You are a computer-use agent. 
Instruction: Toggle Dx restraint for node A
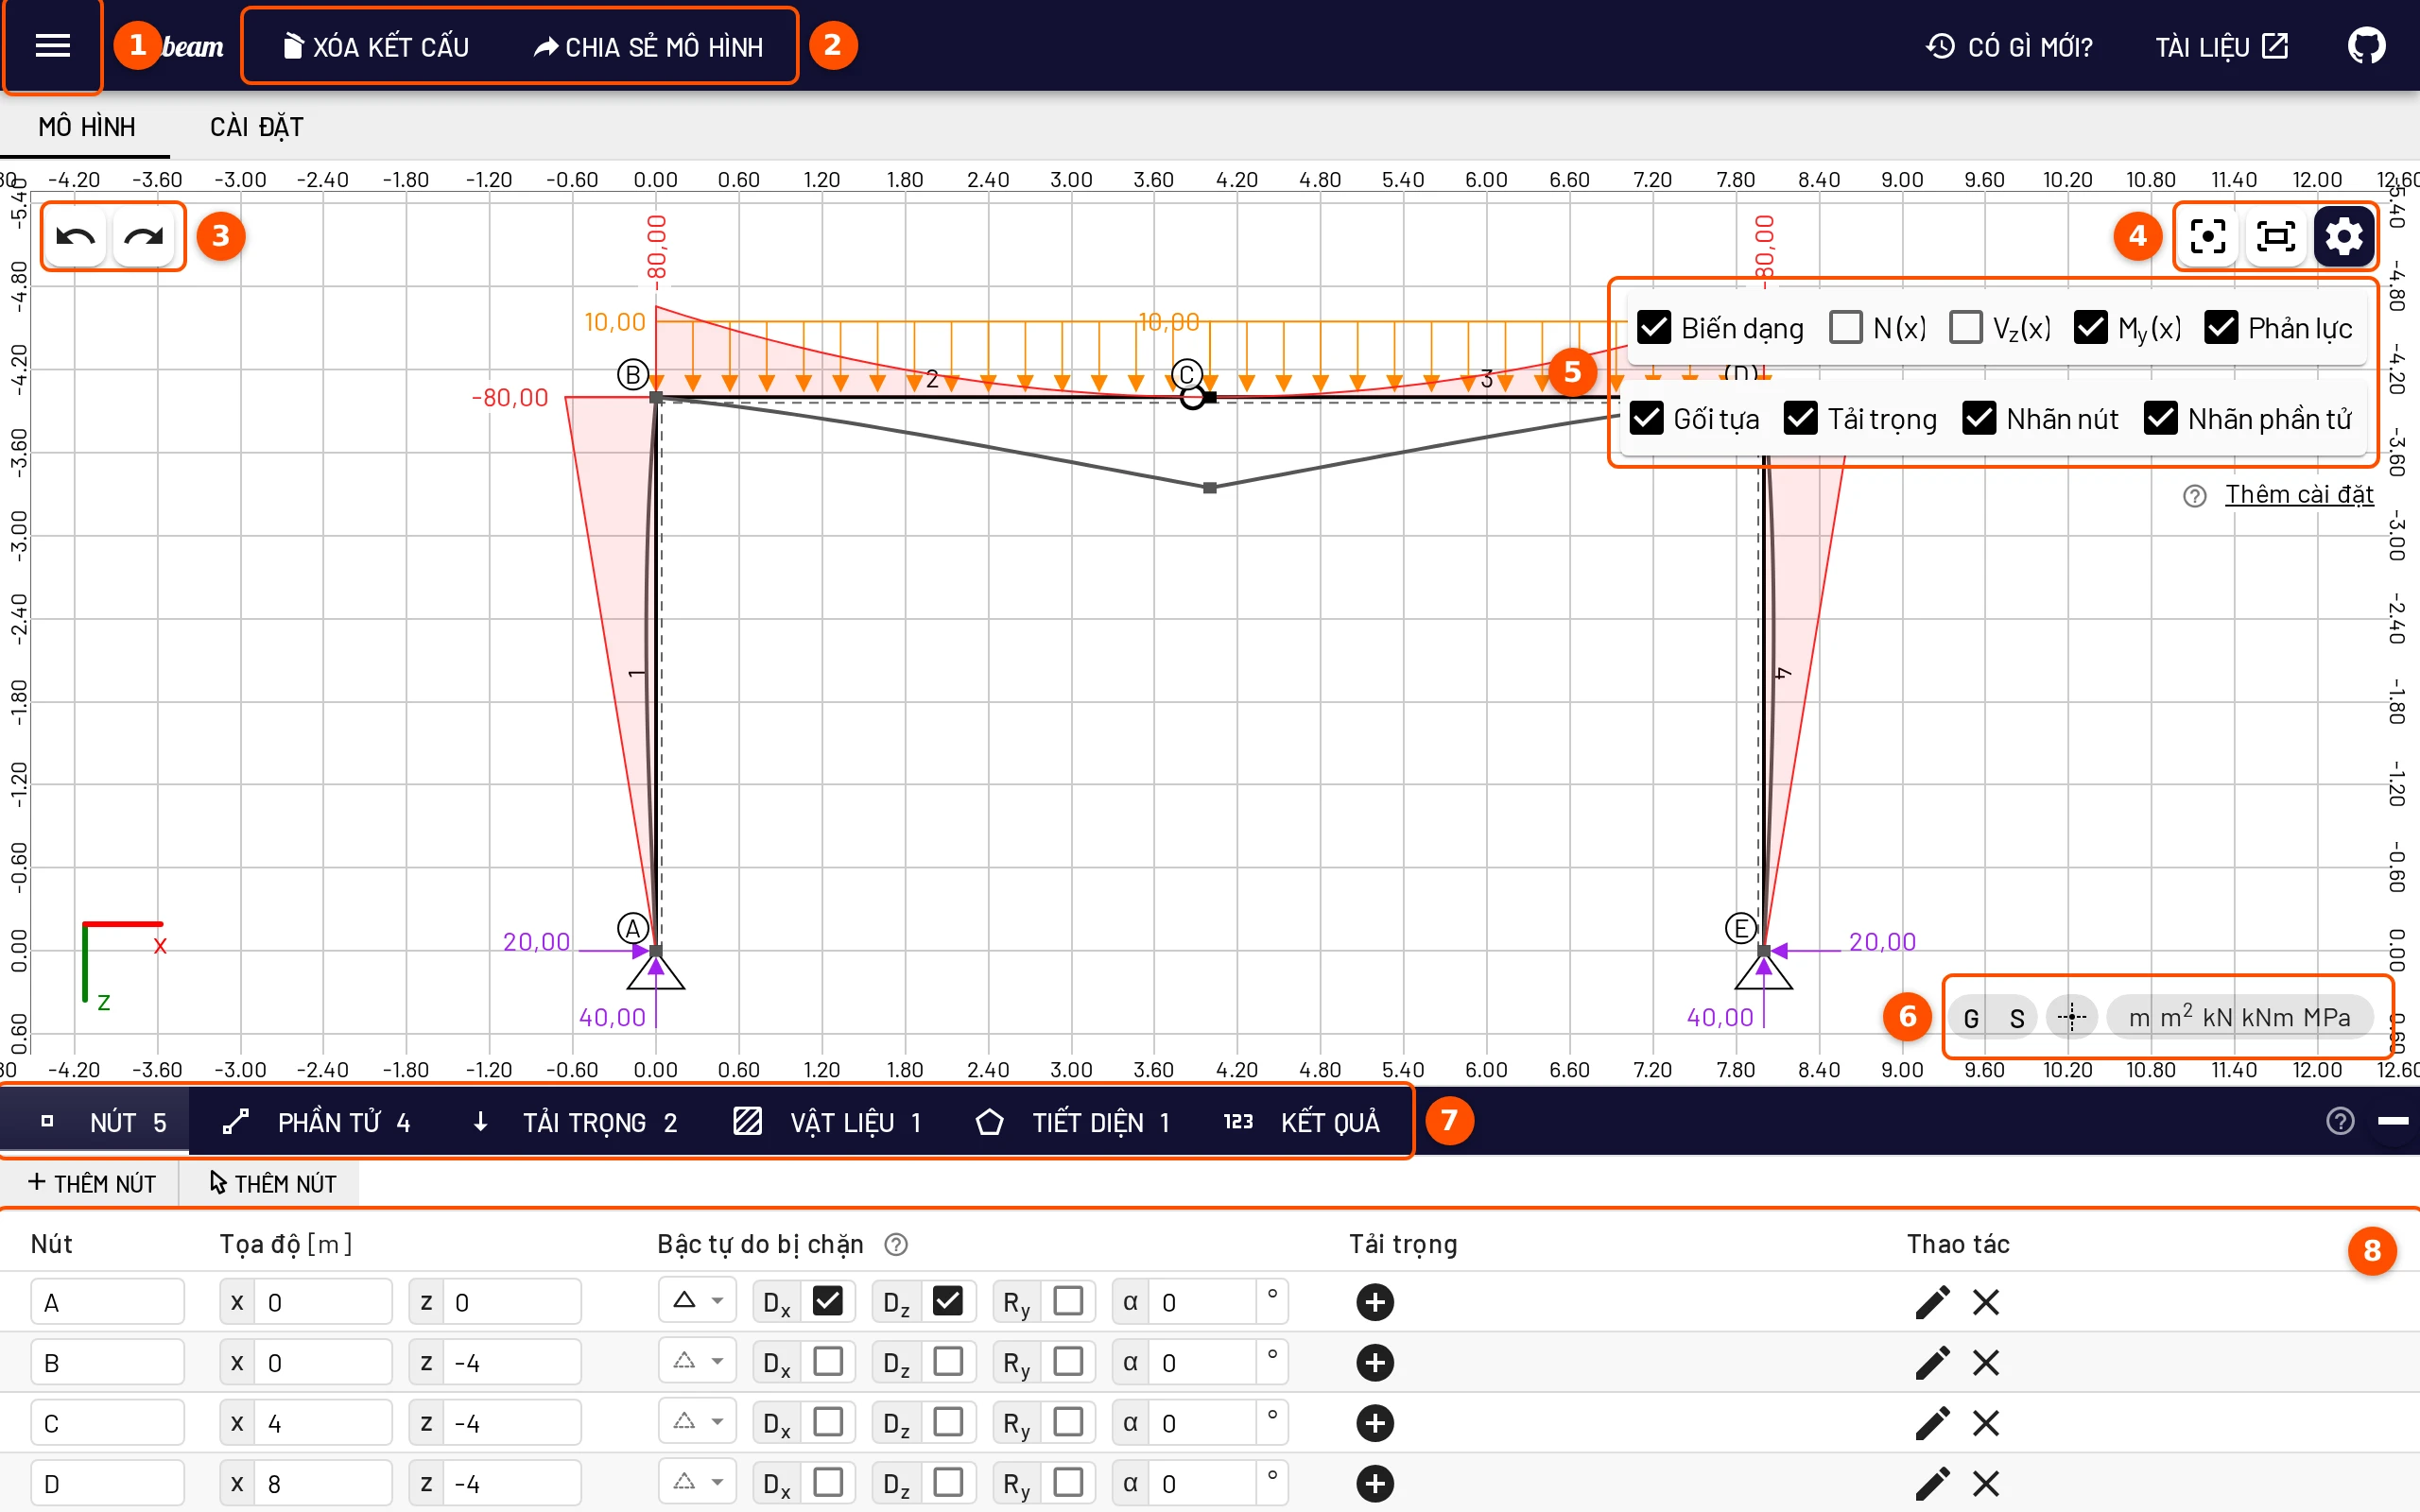827,1301
